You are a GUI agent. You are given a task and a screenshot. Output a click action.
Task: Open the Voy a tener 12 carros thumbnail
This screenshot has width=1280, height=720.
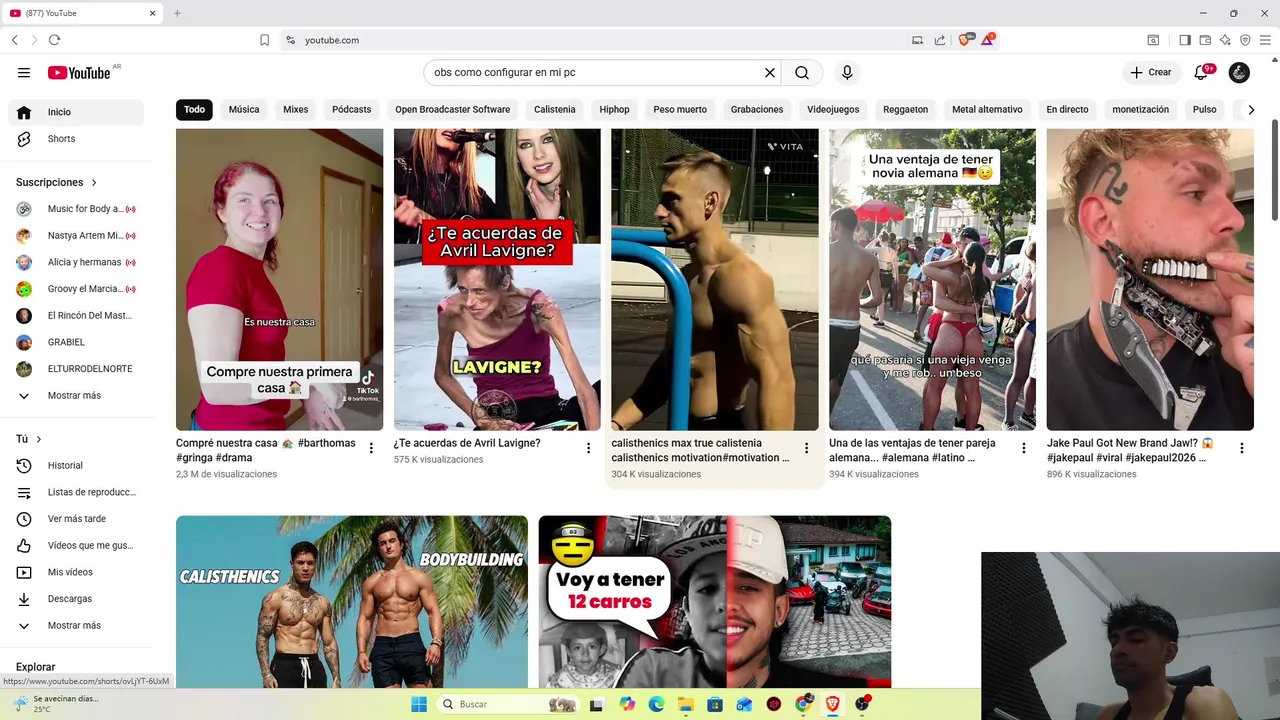[x=715, y=602]
